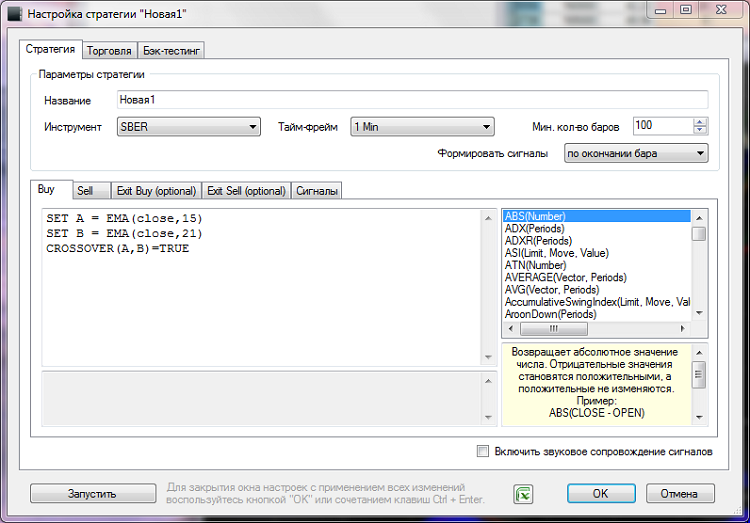Image resolution: width=750 pixels, height=523 pixels.
Task: Select ABS(Number) in function list
Action: 596,216
